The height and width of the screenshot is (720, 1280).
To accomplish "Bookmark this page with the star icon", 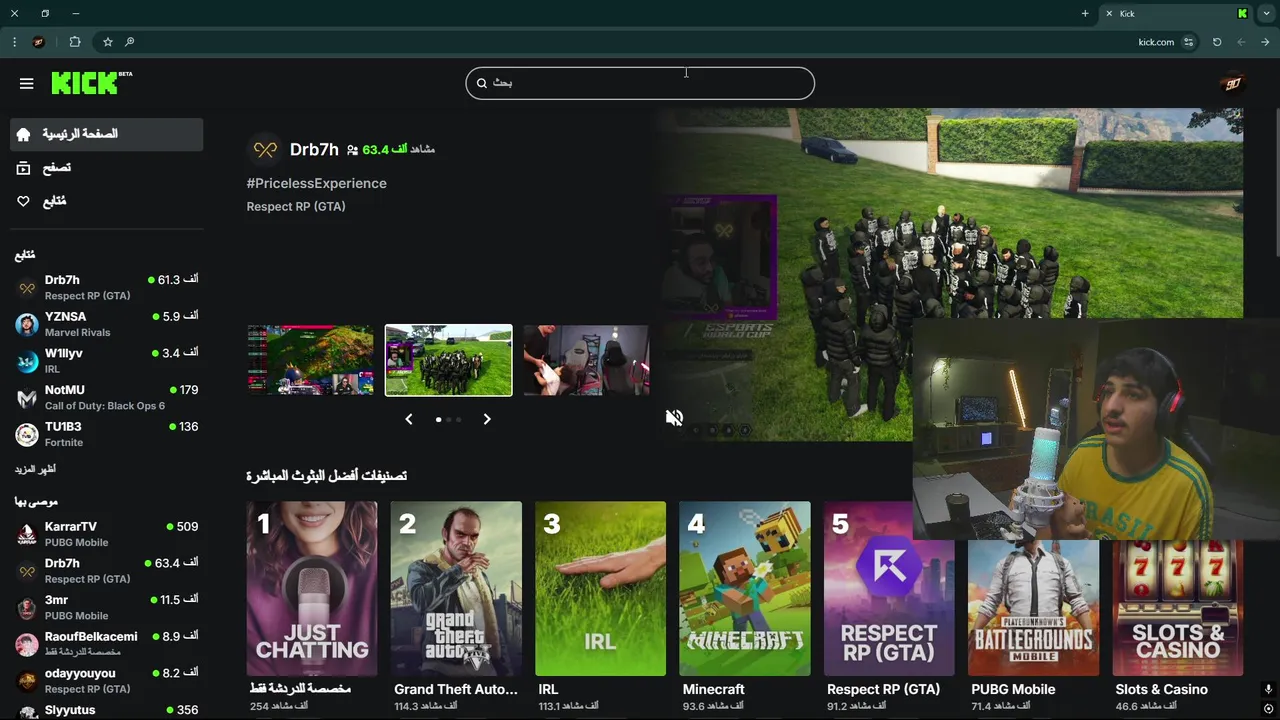I will click(107, 42).
